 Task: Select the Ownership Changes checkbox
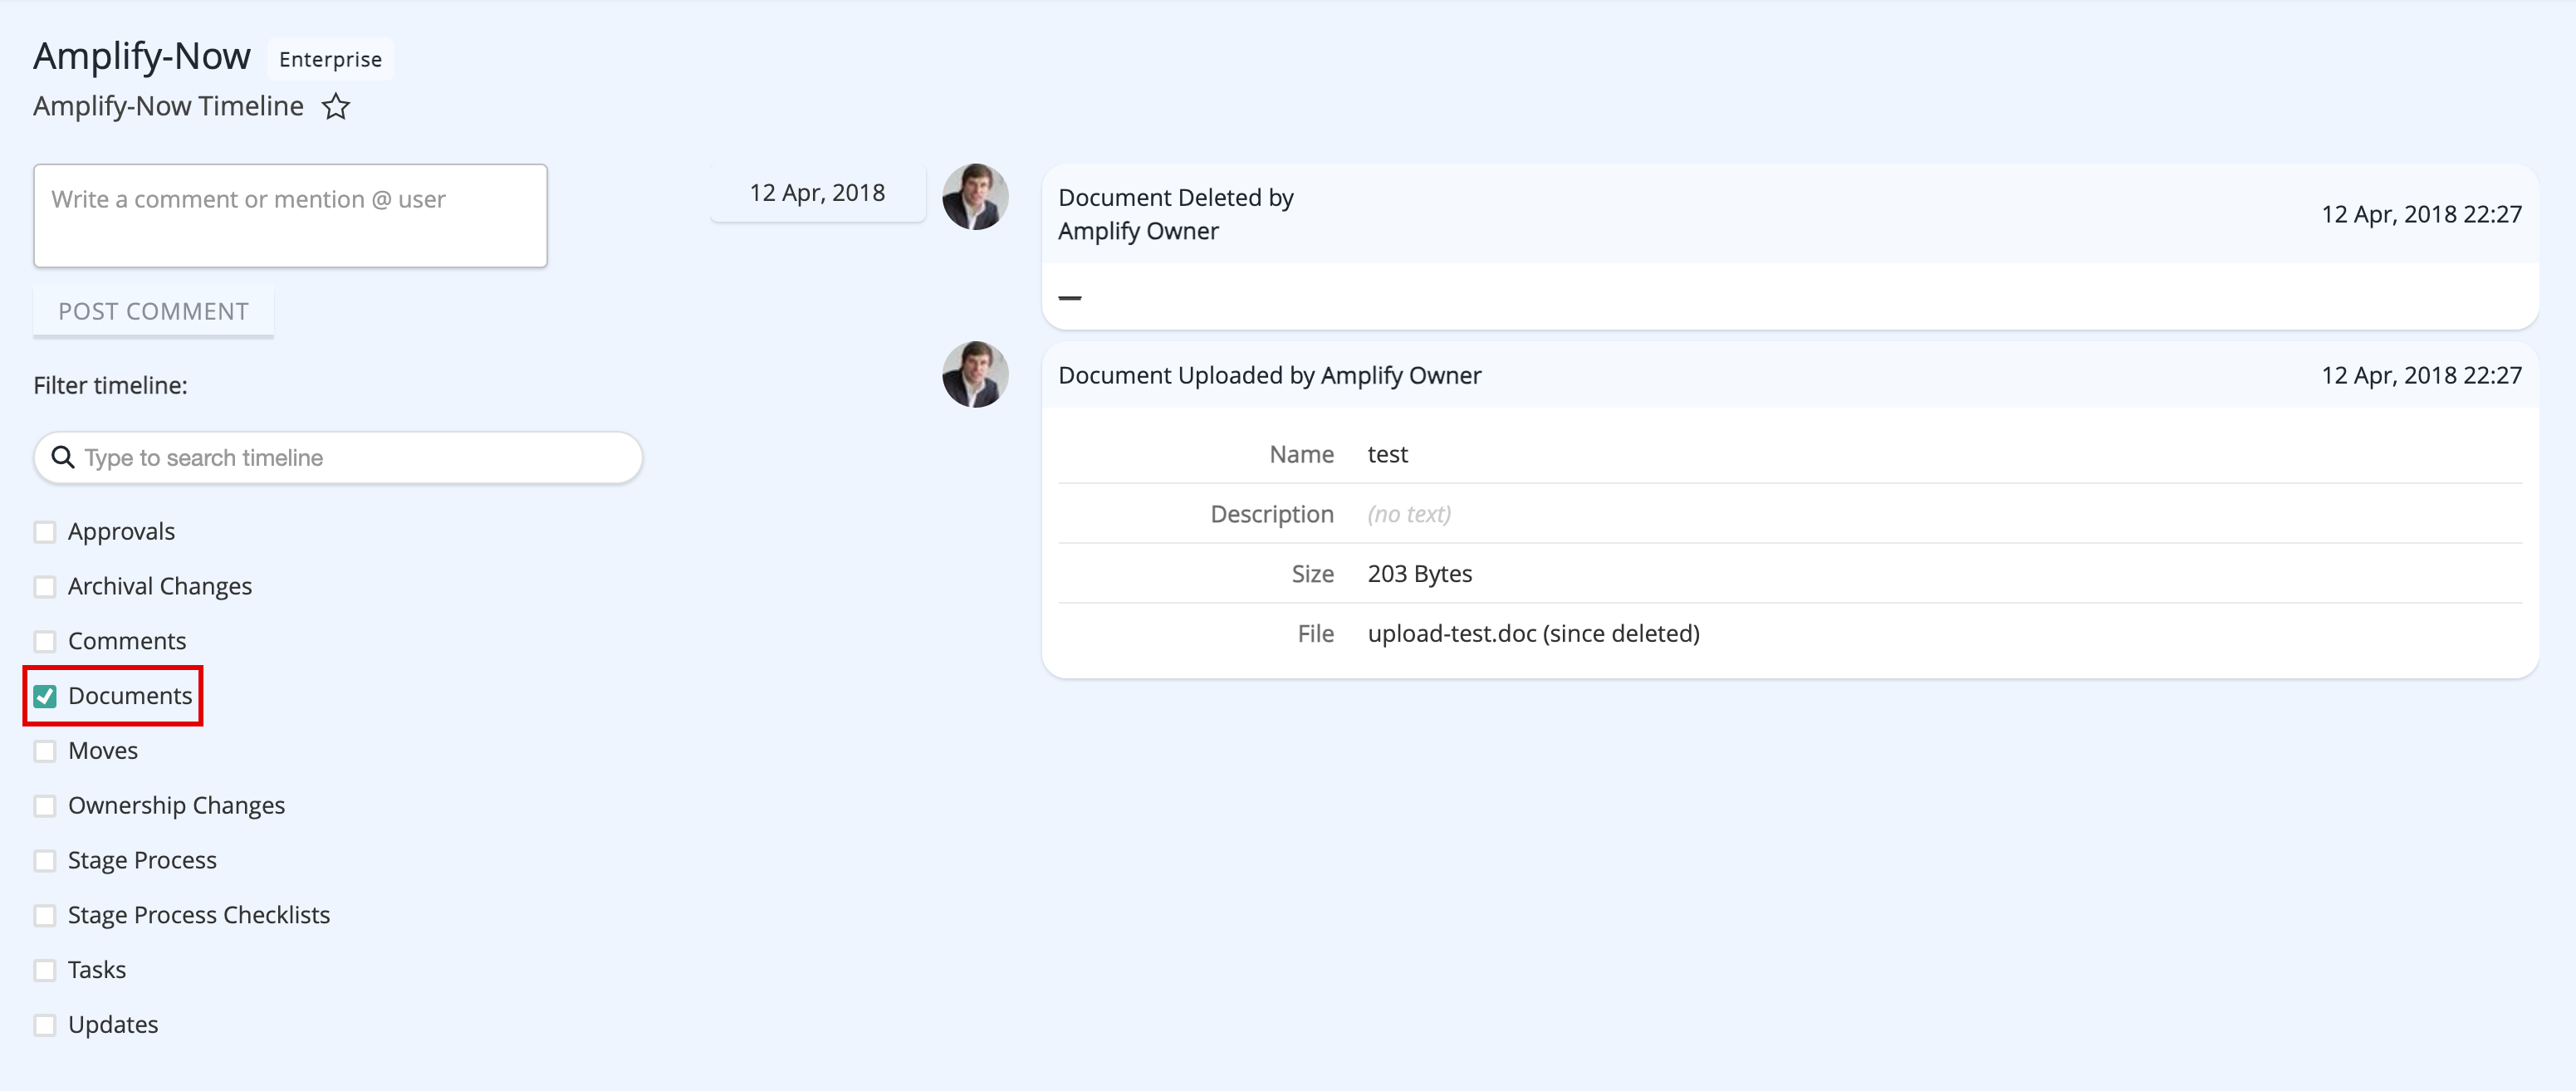(45, 806)
